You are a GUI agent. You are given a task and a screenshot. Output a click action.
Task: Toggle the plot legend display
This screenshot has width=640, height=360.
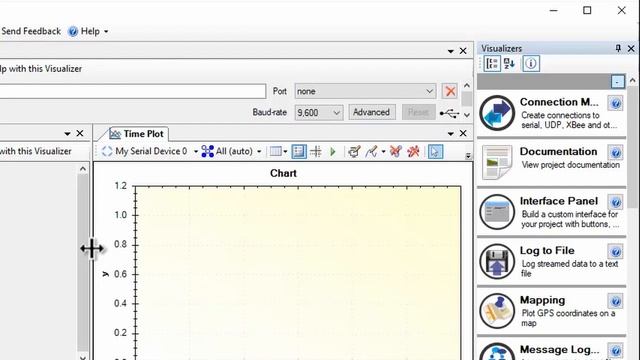(299, 151)
